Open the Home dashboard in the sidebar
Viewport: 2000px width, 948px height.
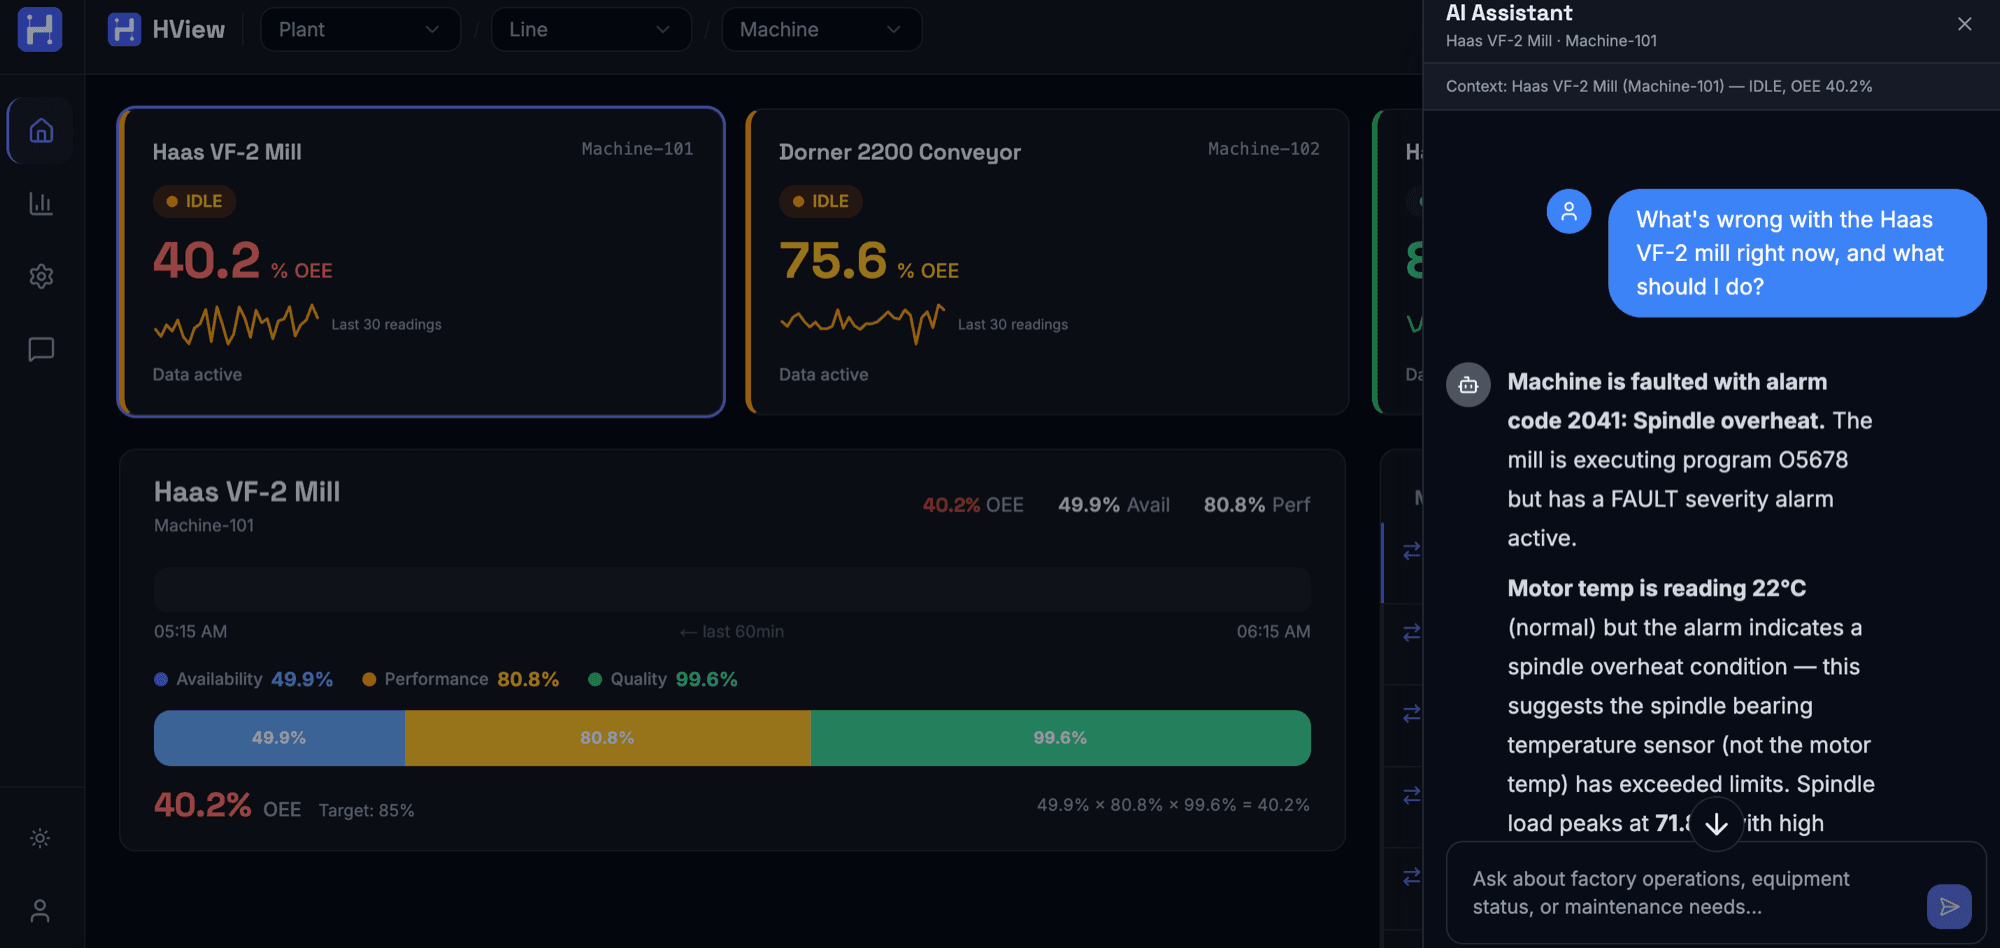[x=41, y=131]
